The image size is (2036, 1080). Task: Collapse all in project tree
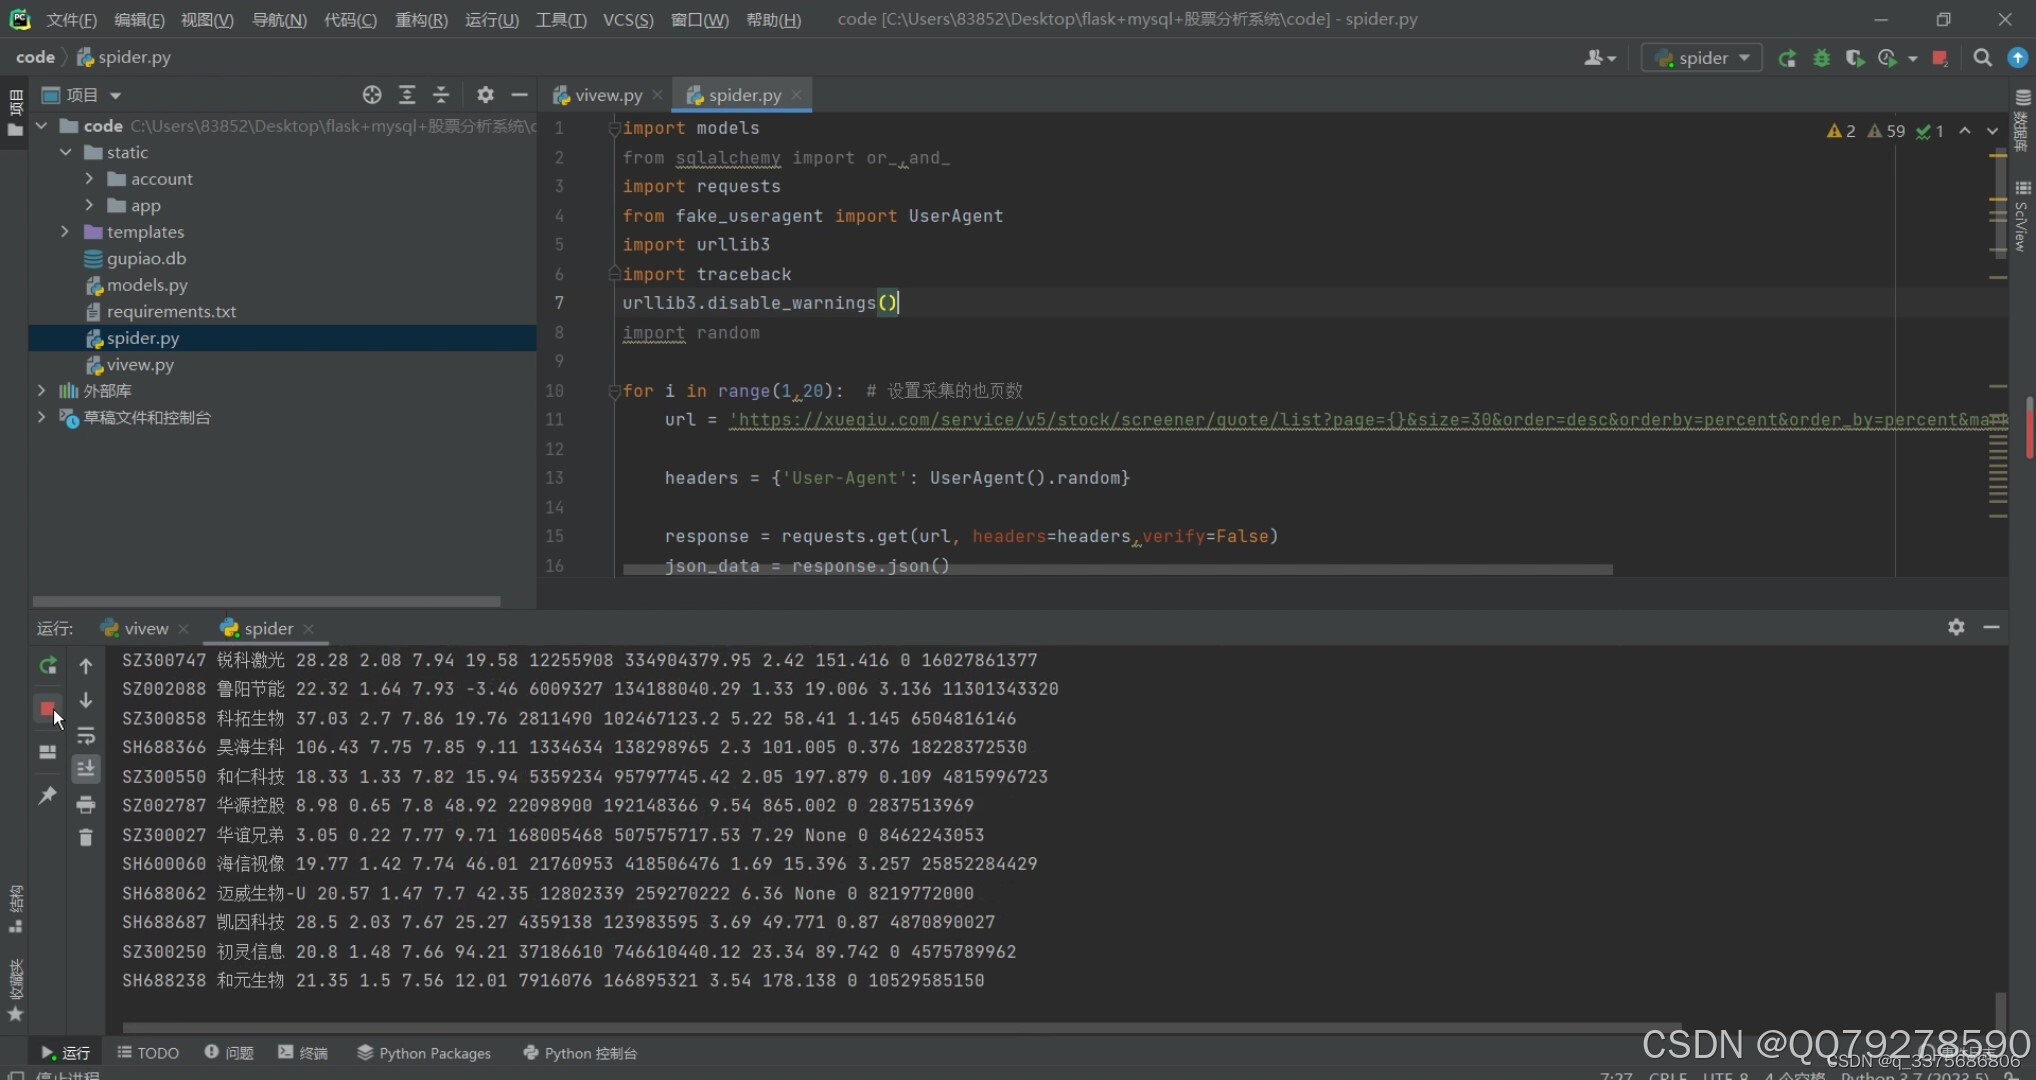[441, 95]
